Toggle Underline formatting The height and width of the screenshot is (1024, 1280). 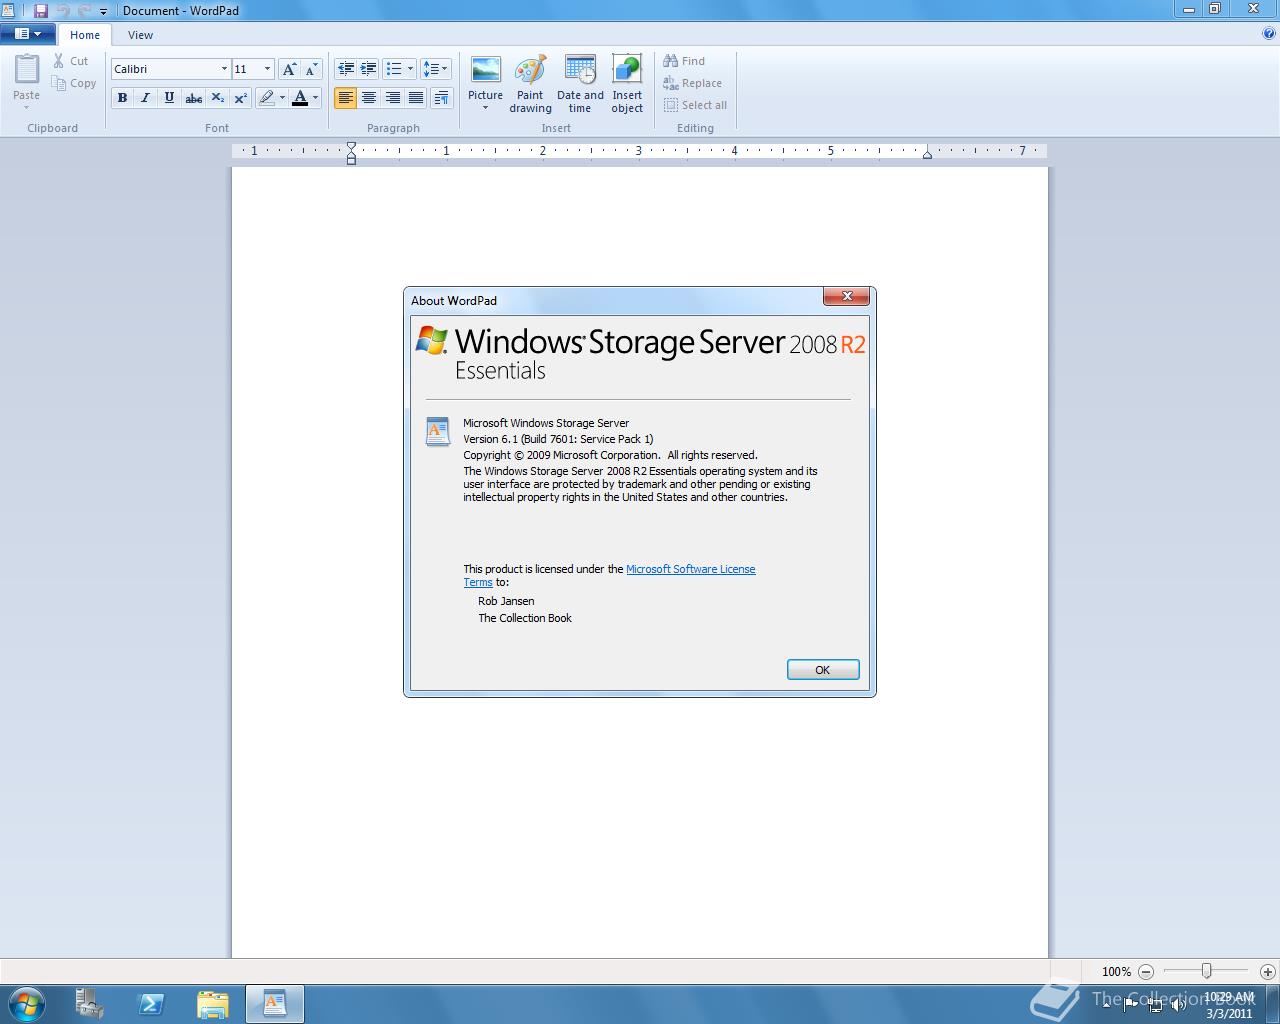(169, 98)
